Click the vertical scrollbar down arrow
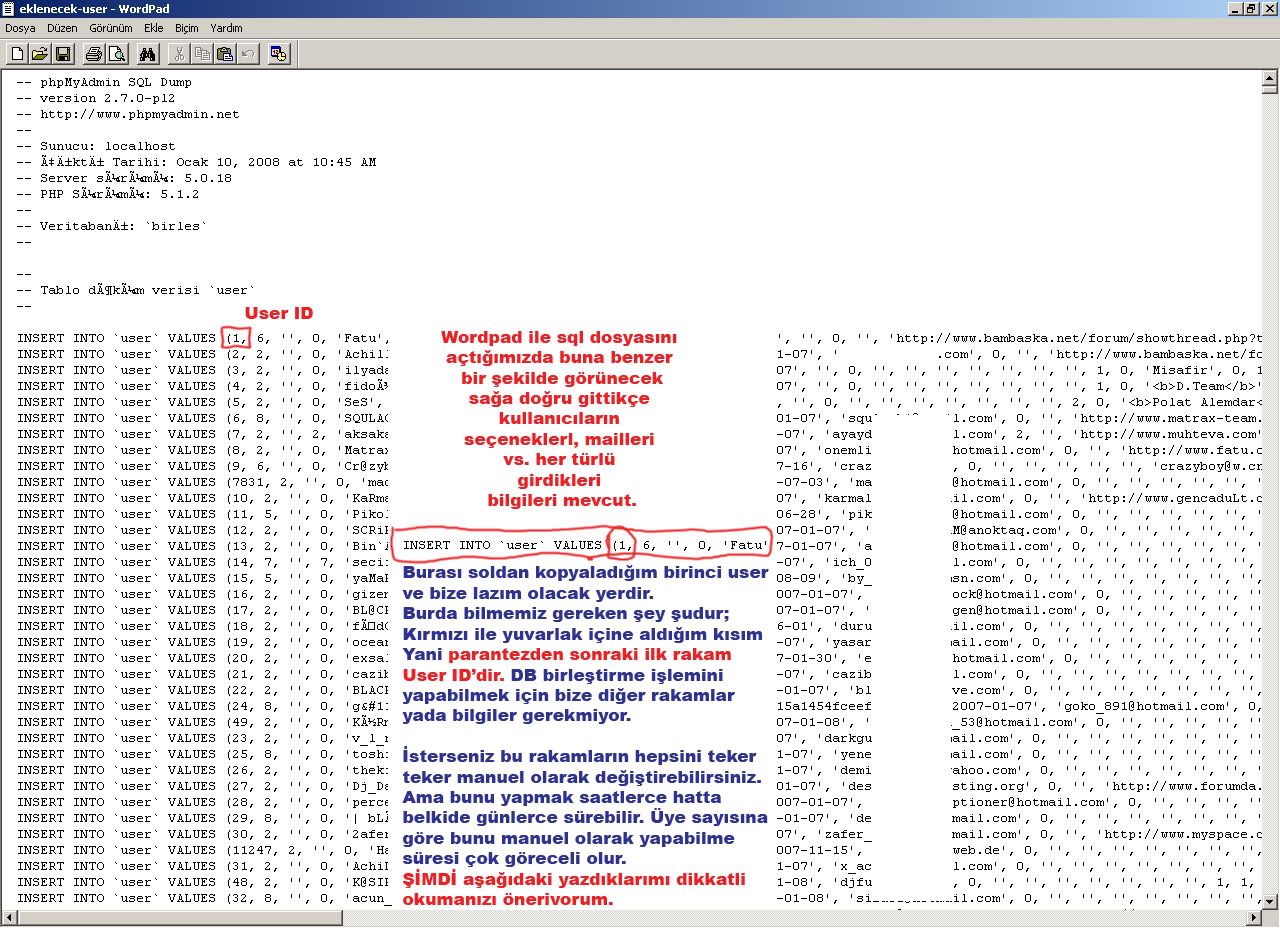This screenshot has height=928, width=1280. 1271,901
